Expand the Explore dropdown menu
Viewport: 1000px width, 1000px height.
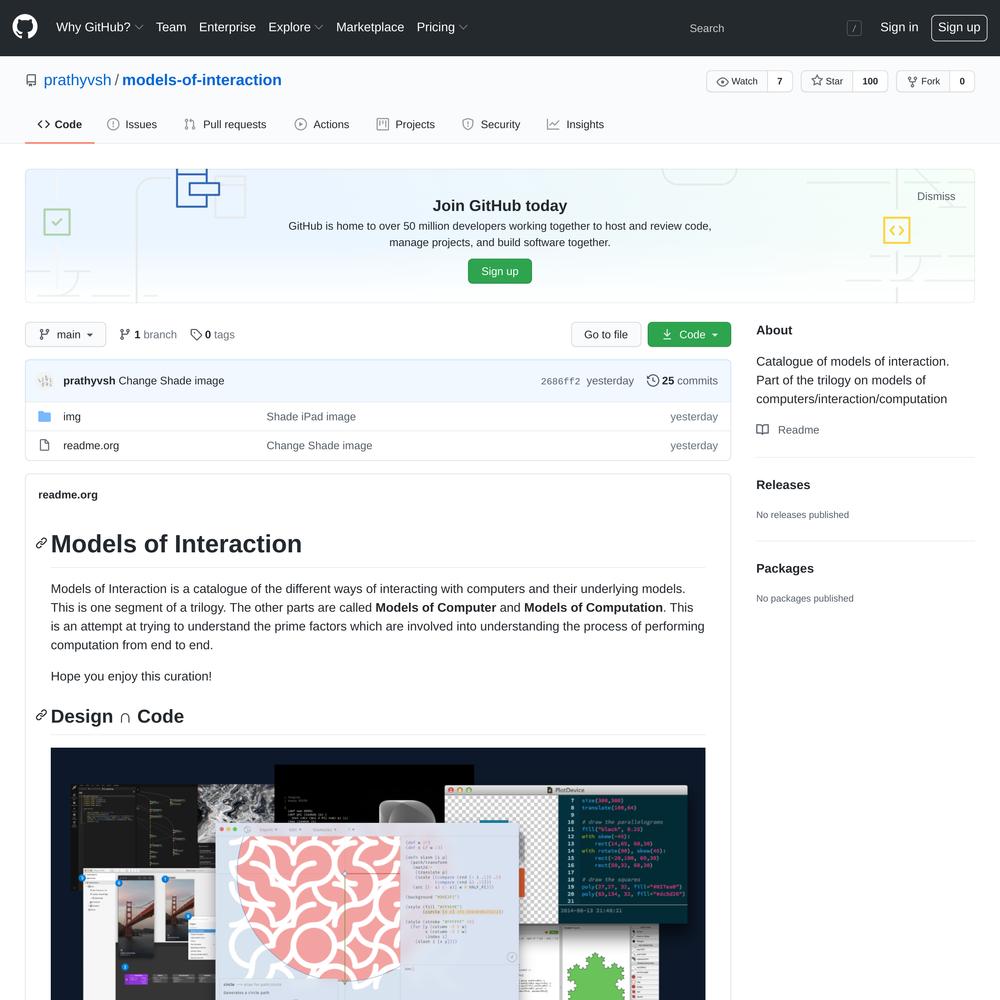coord(295,27)
